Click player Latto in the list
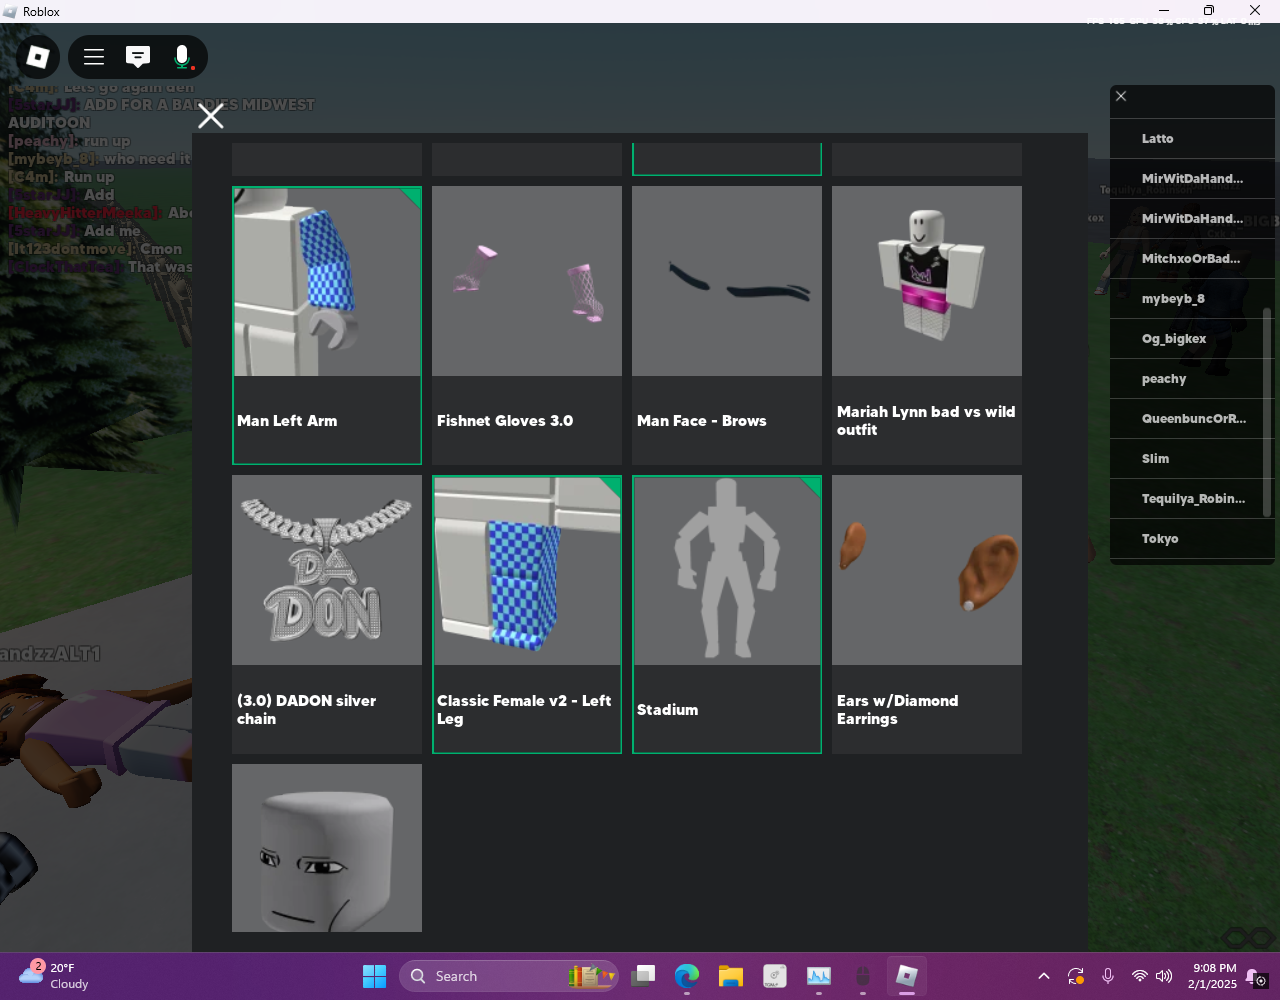The width and height of the screenshot is (1280, 1000). click(1192, 139)
